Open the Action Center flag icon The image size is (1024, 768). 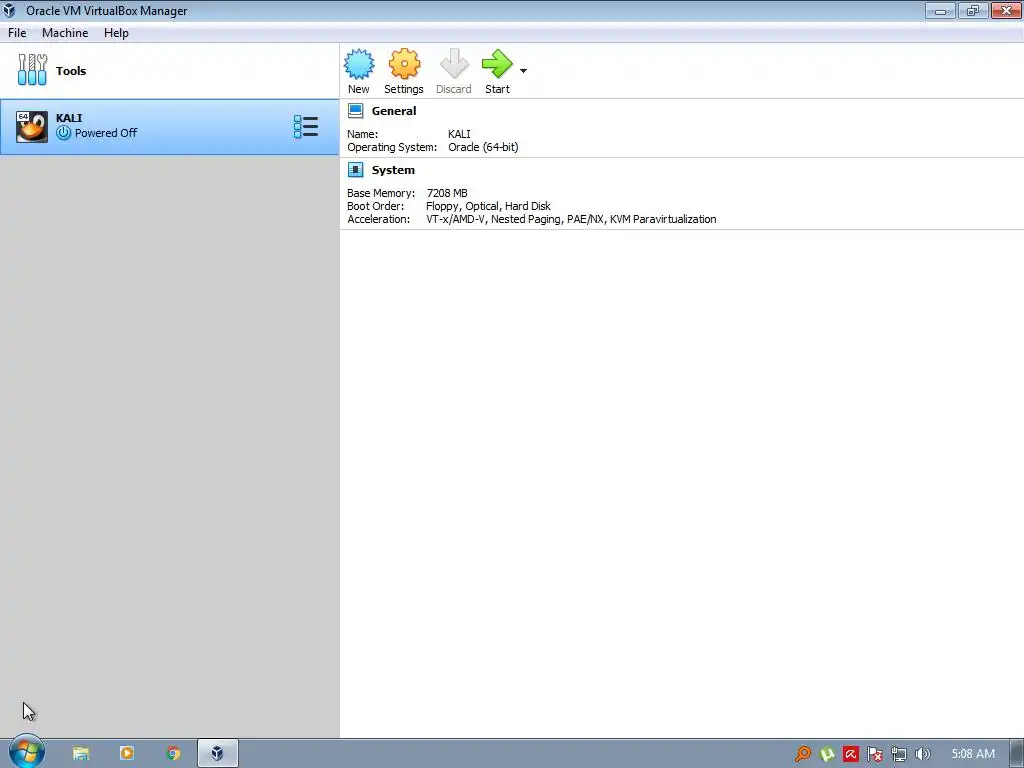(874, 754)
